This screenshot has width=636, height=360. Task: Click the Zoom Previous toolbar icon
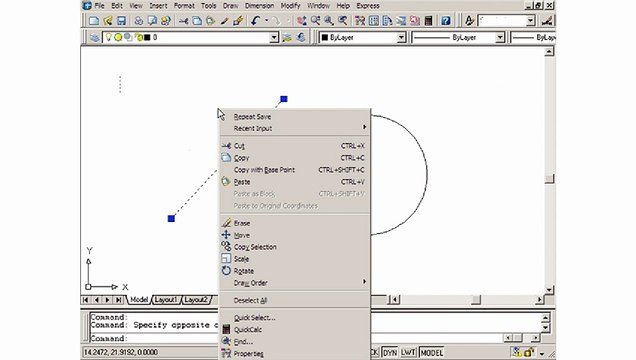pos(343,21)
